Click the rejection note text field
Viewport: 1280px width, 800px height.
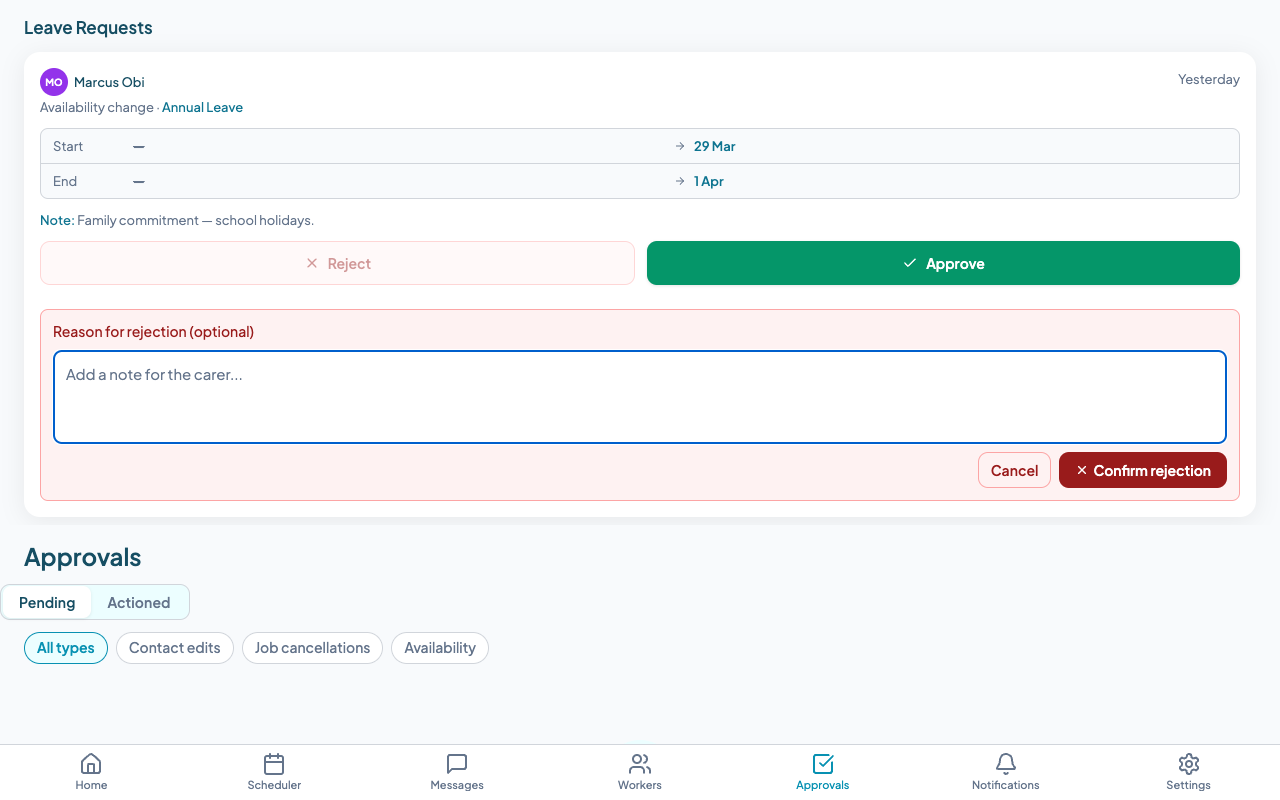tap(640, 395)
